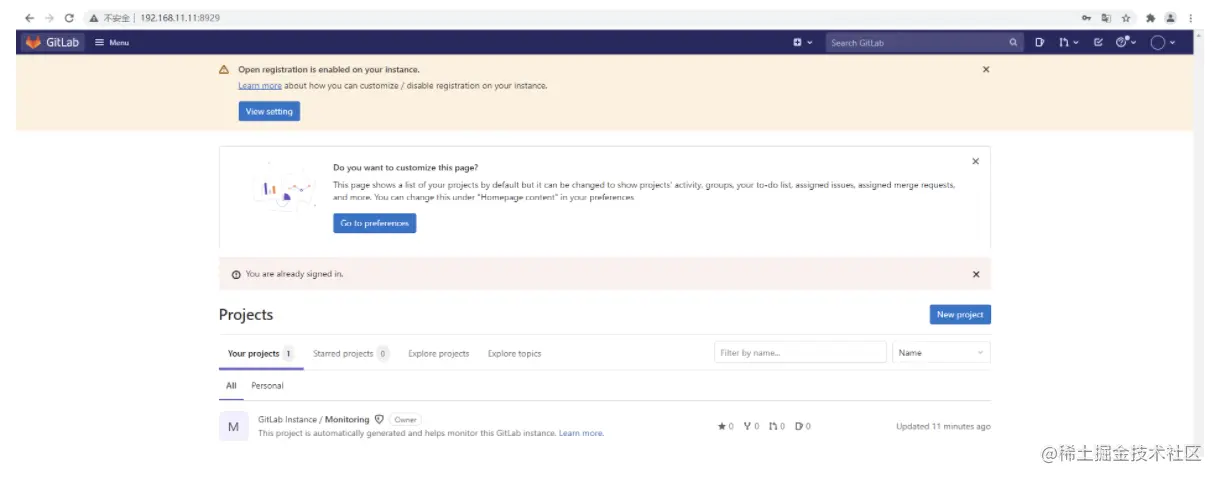The image size is (1218, 480).
Task: Click the star count icon for Monitoring
Action: coord(722,426)
